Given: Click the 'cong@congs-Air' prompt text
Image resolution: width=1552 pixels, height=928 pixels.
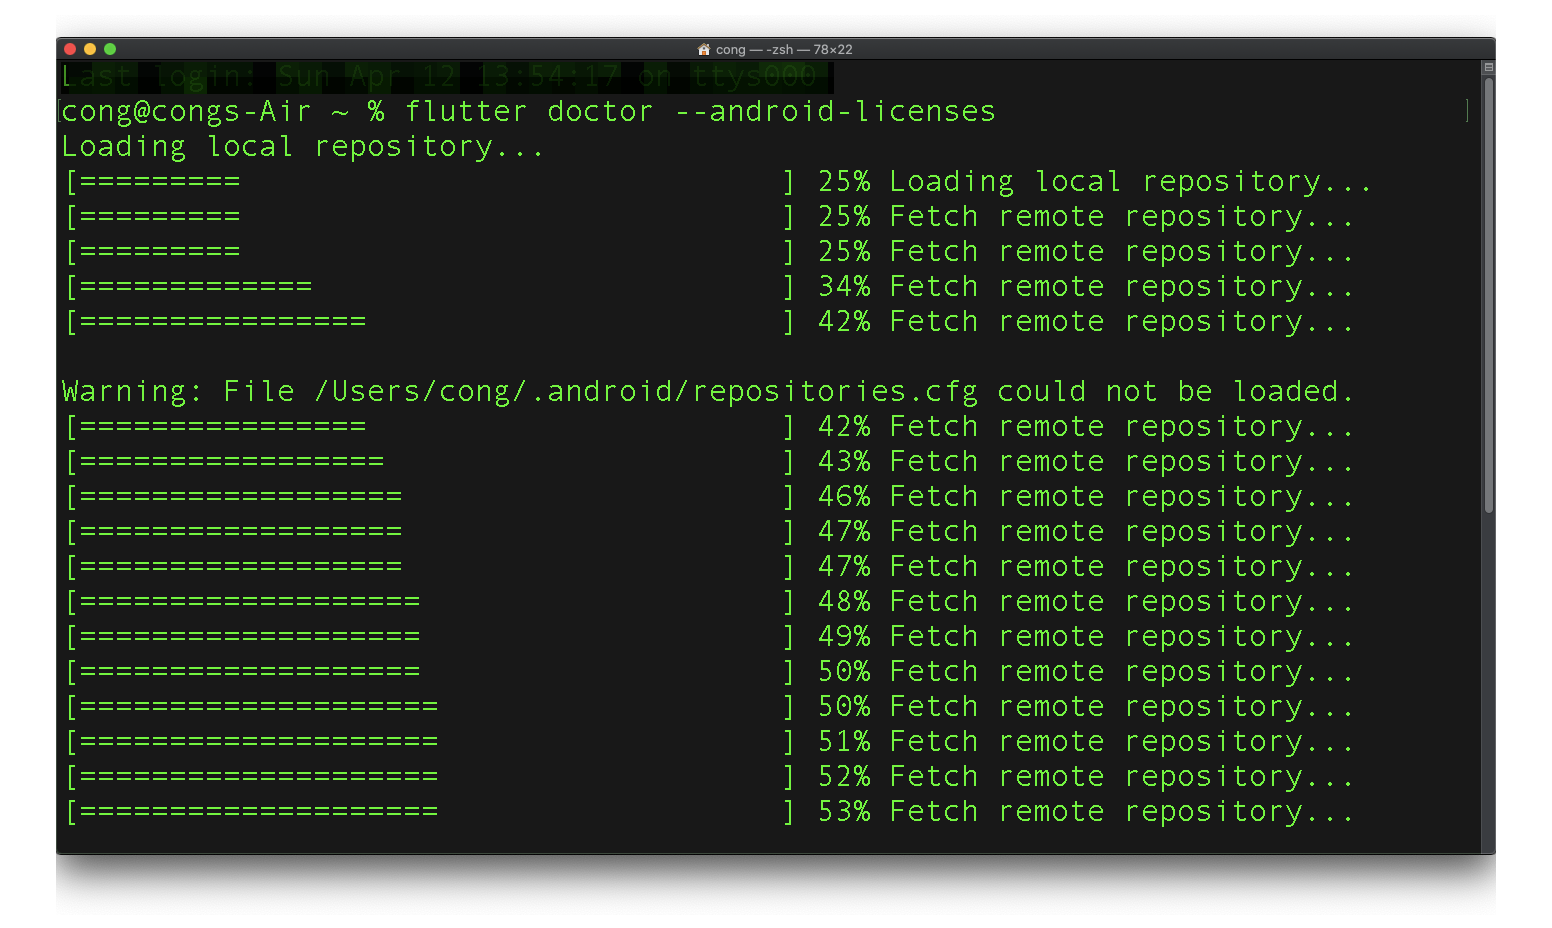Looking at the screenshot, I should (186, 111).
